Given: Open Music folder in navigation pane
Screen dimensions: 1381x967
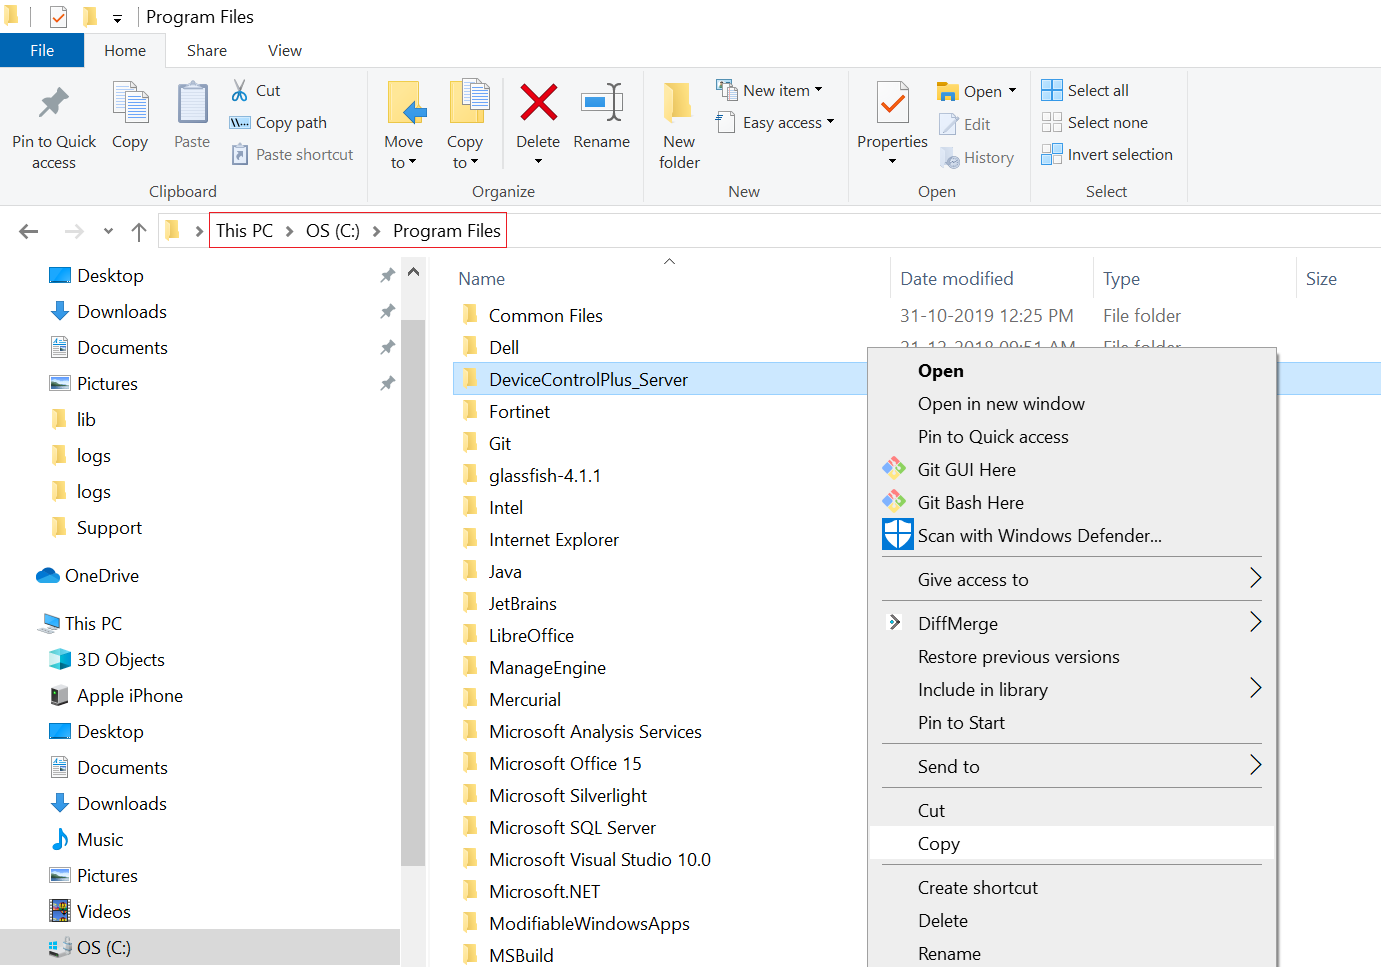Looking at the screenshot, I should (100, 839).
